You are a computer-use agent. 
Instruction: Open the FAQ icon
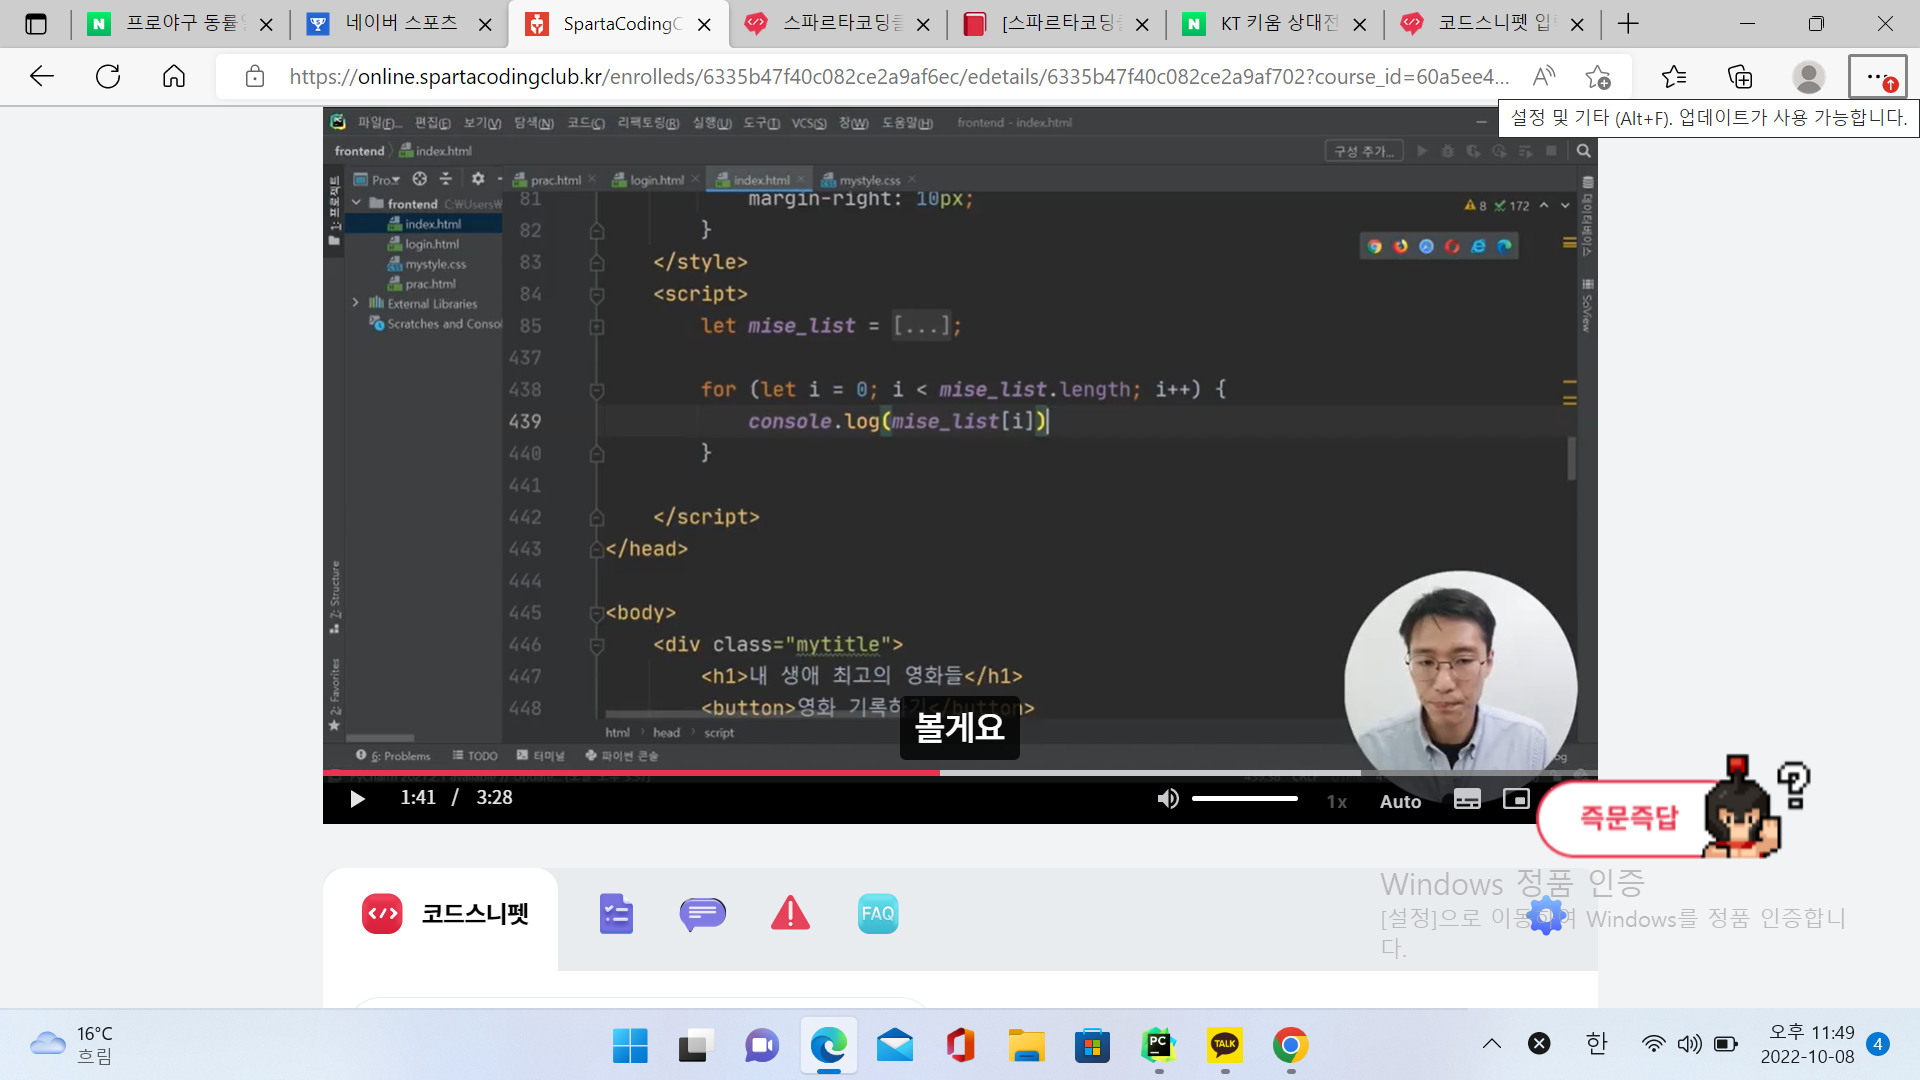click(878, 913)
